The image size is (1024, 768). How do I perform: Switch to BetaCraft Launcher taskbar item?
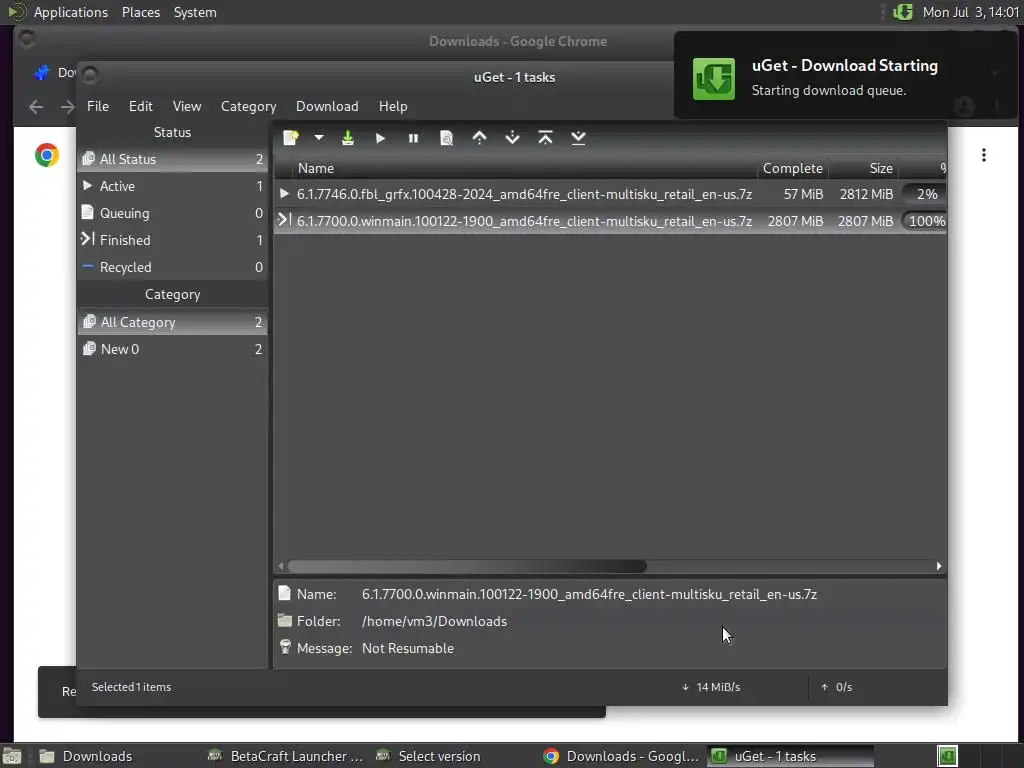click(x=285, y=756)
